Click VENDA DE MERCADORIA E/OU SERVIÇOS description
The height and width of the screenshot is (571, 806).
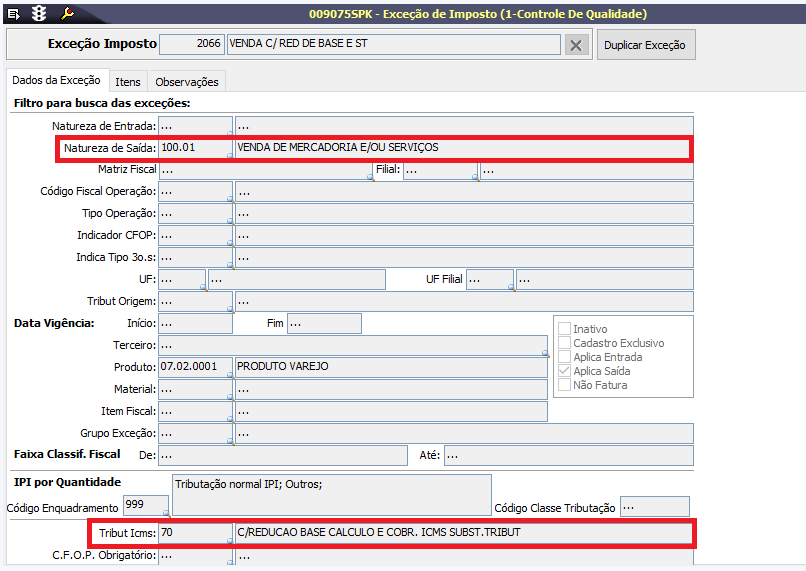tap(338, 148)
